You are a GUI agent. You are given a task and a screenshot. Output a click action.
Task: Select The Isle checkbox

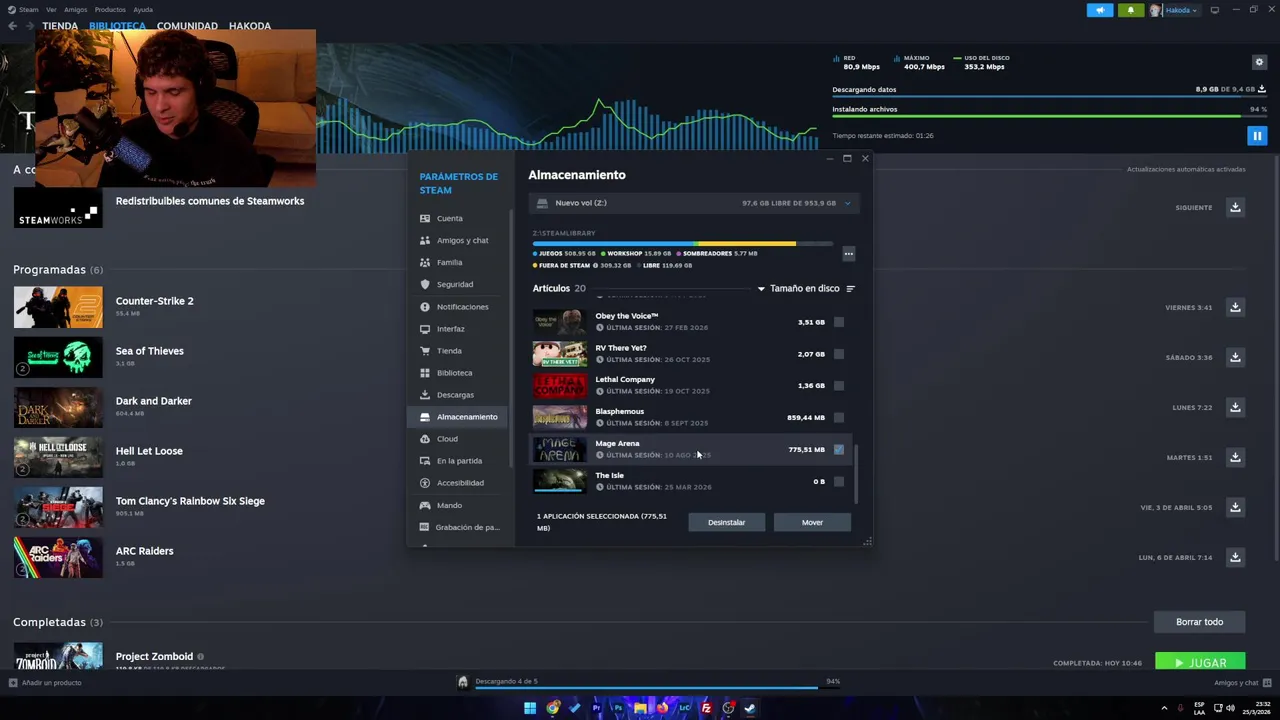coord(839,482)
